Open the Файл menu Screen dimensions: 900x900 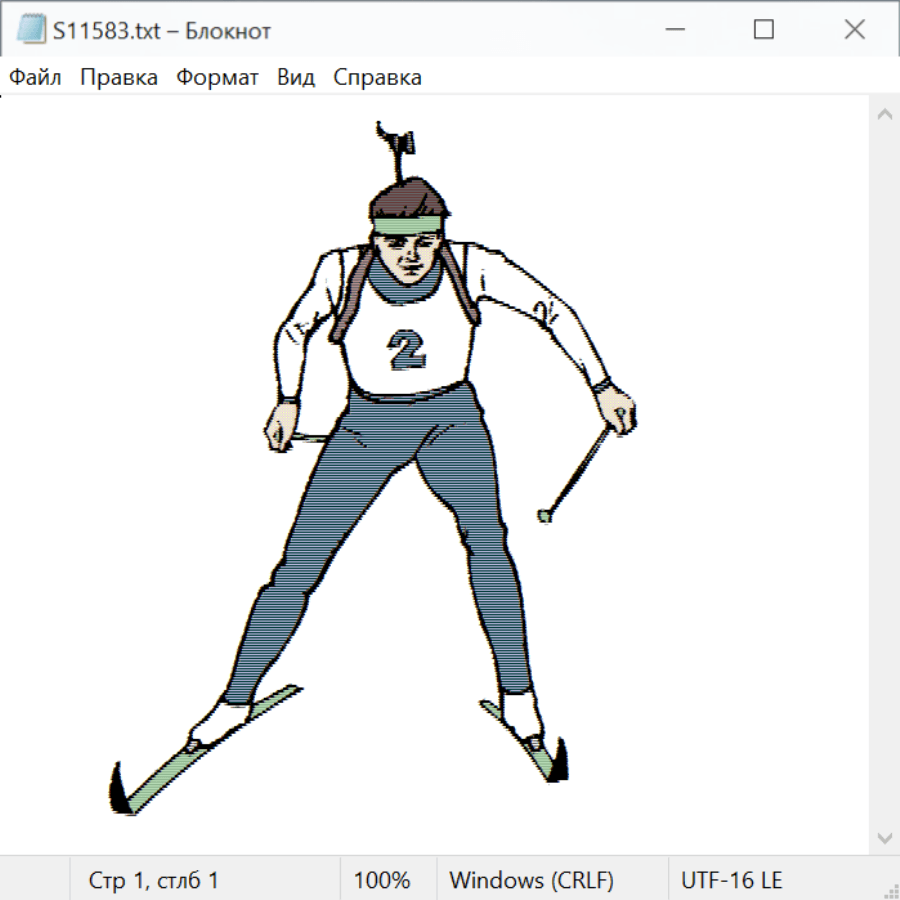click(x=35, y=78)
